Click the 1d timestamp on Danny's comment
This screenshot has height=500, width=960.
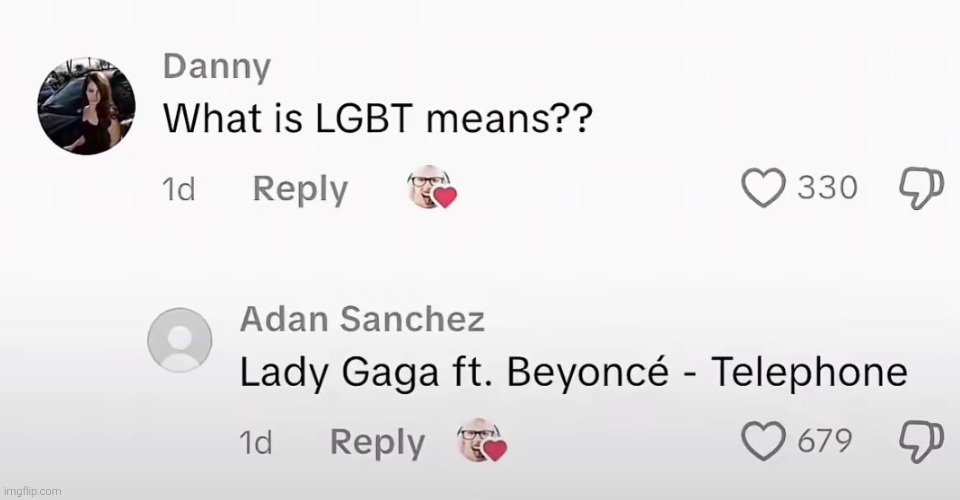pos(178,190)
